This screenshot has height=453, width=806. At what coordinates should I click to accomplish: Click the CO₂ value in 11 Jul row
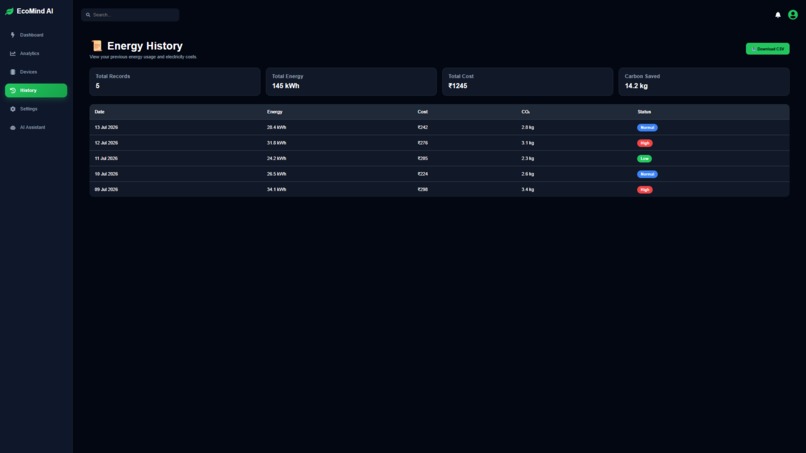click(527, 158)
